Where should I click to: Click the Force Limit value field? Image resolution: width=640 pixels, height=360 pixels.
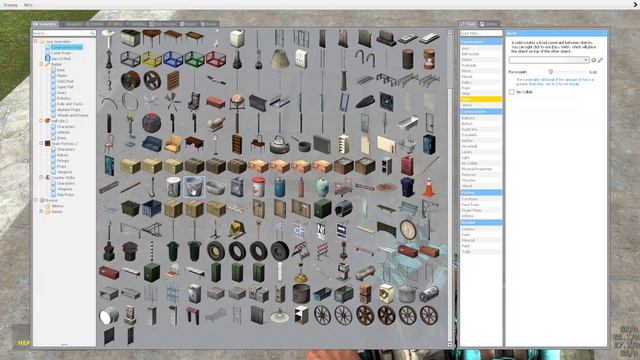tap(592, 72)
